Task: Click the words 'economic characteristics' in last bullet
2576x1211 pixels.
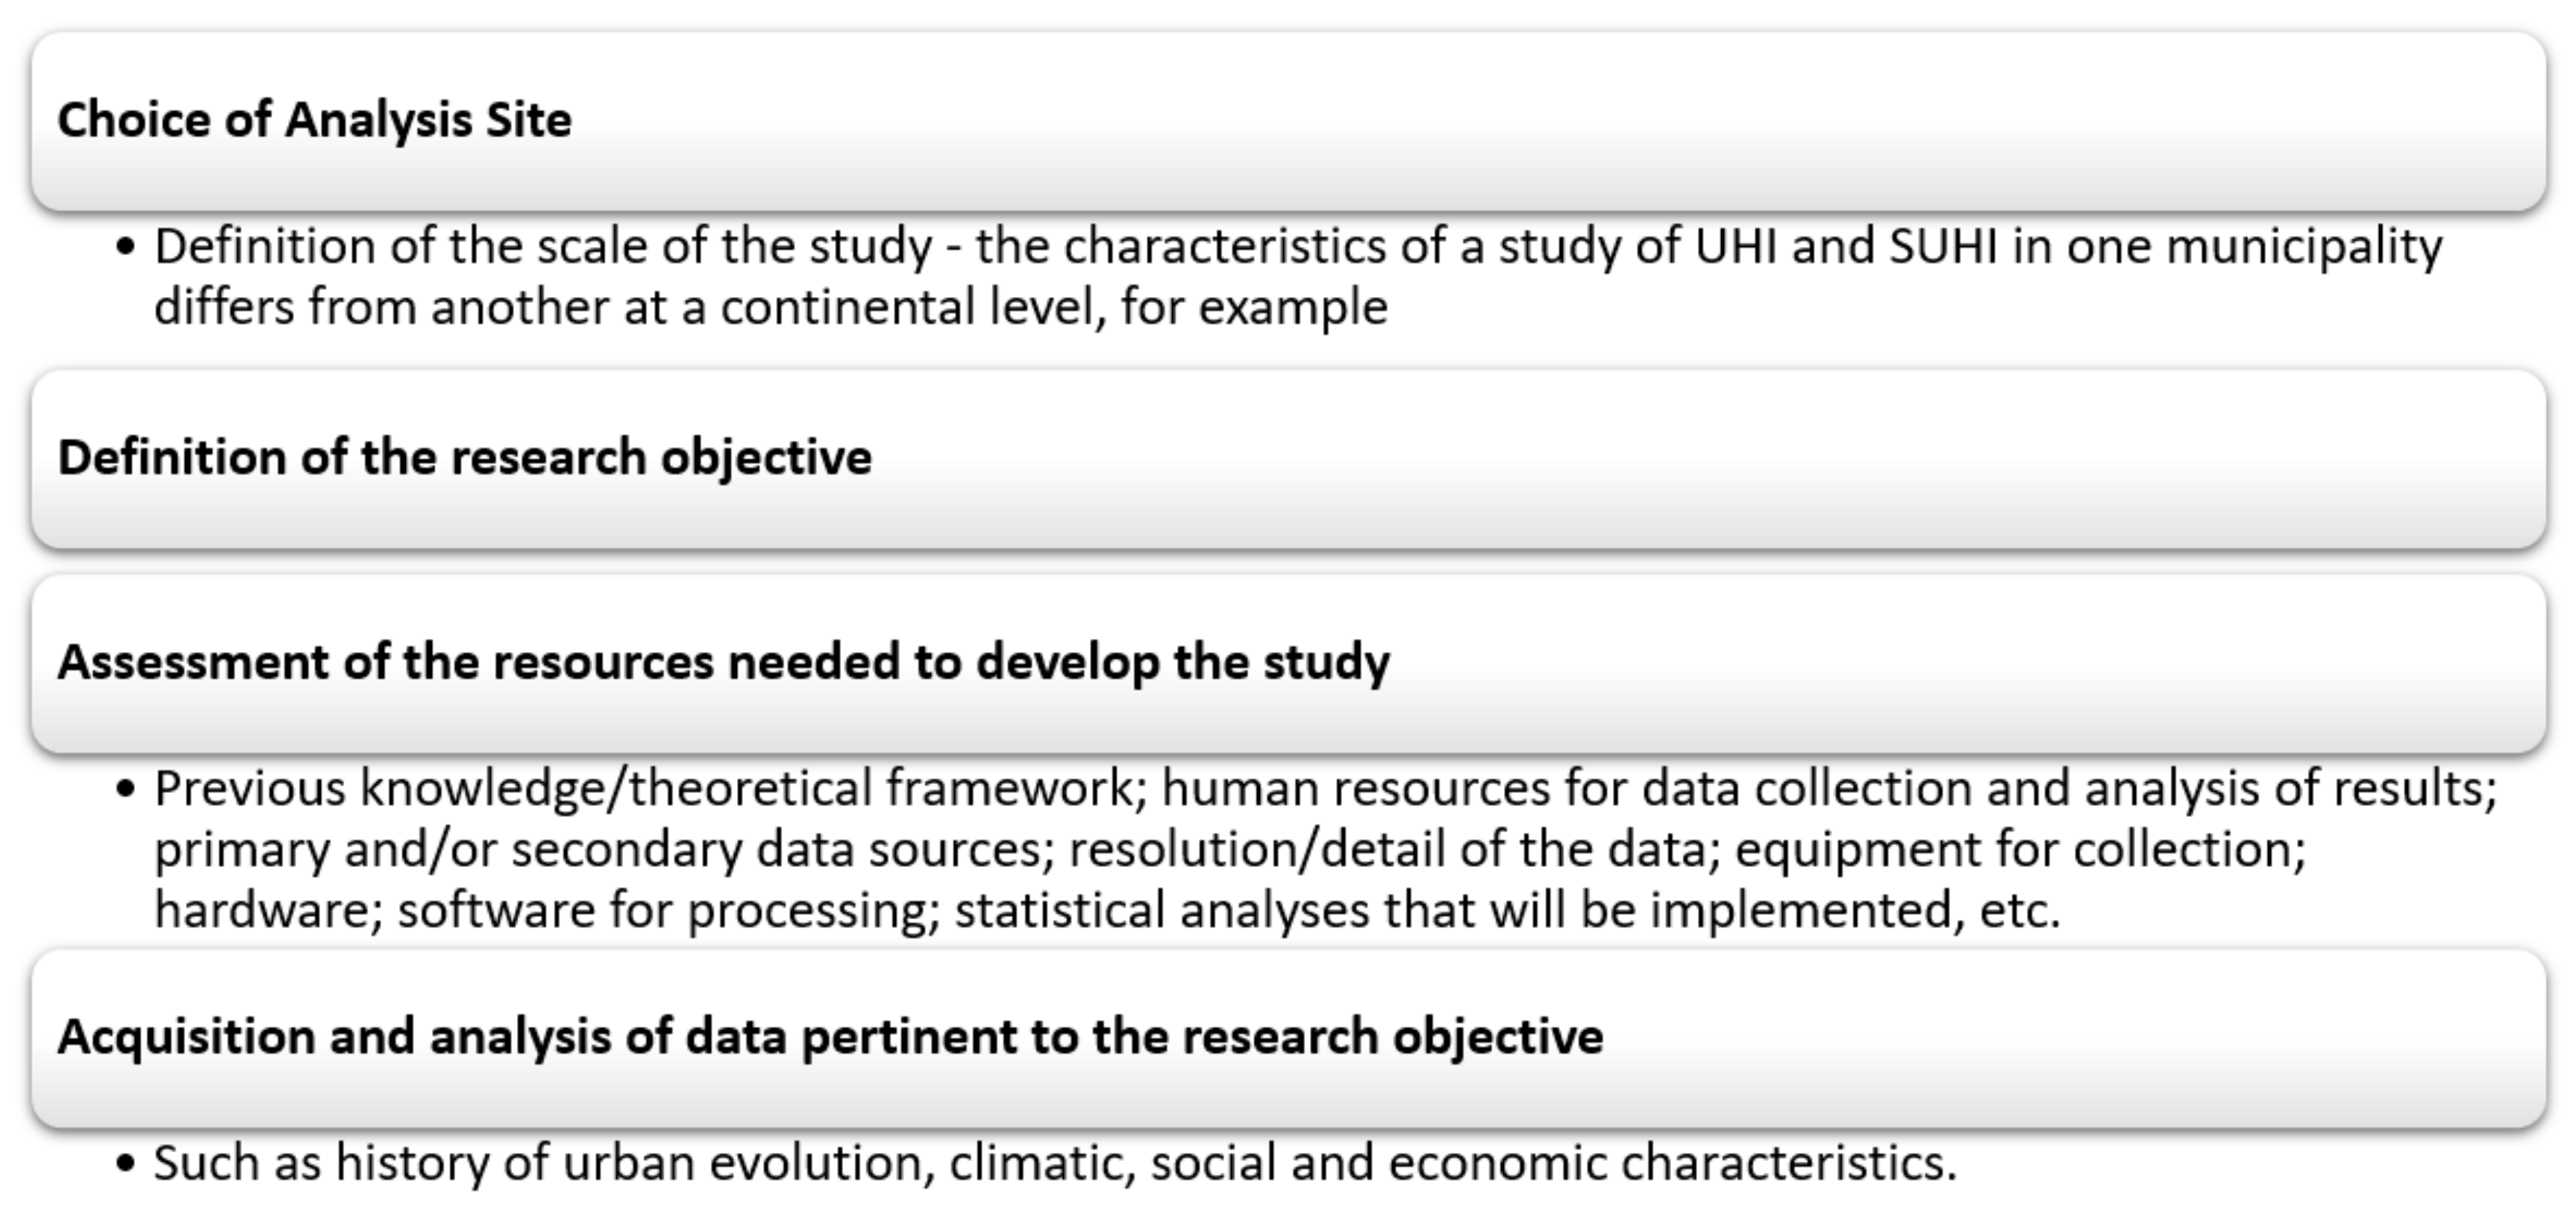Action: click(x=1670, y=1164)
